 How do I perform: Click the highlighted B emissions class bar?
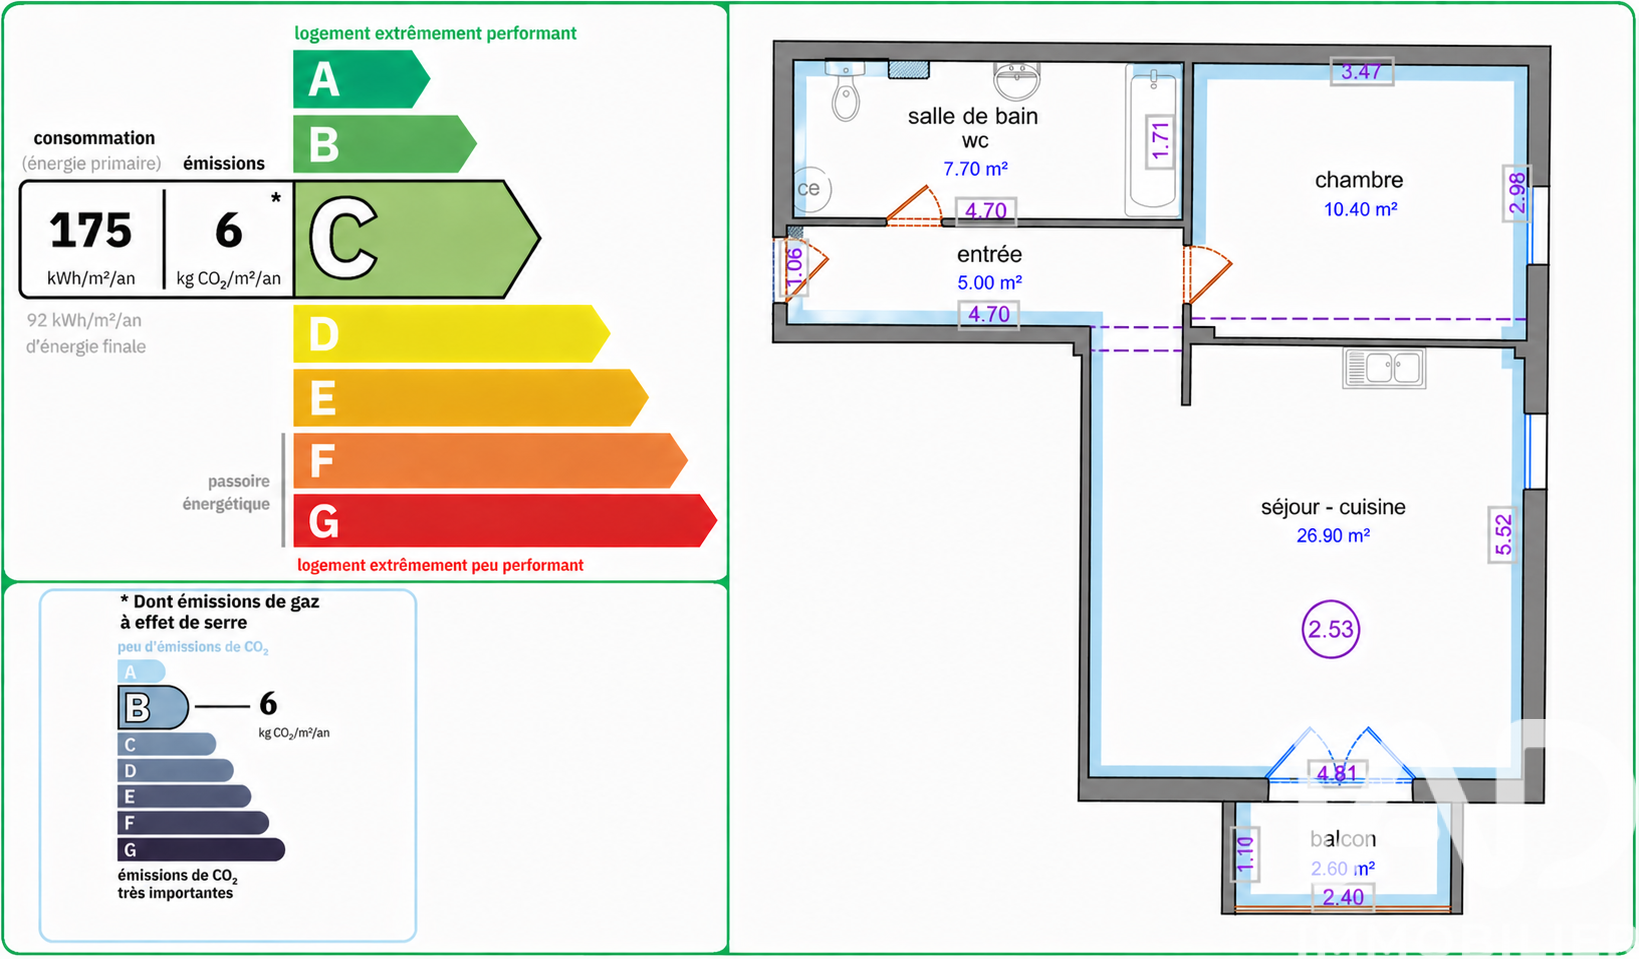coord(153,708)
